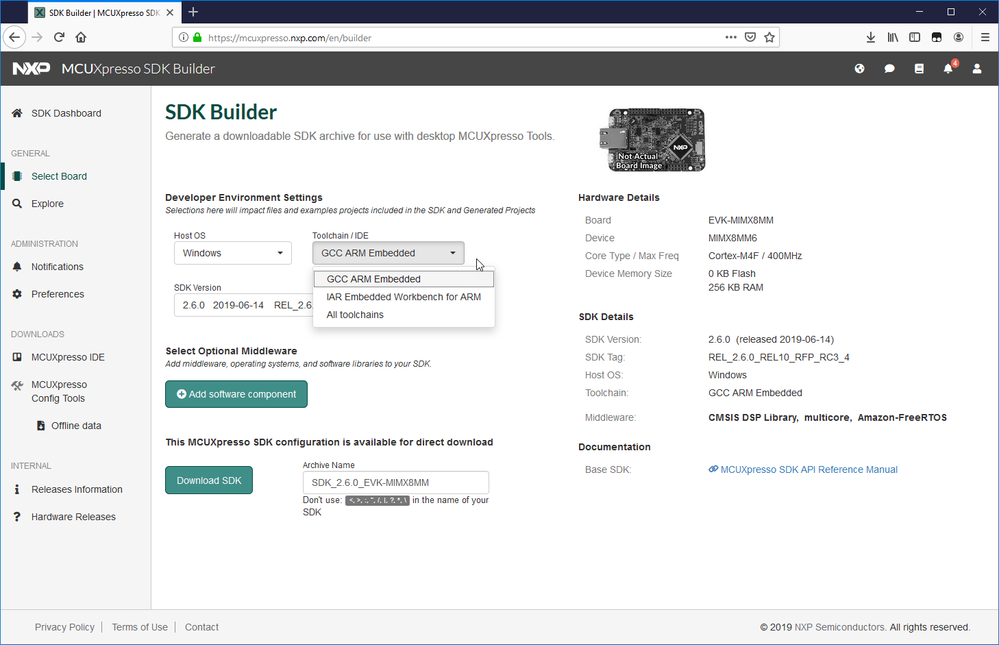
Task: Open the documentation book icon in header
Action: tap(919, 69)
